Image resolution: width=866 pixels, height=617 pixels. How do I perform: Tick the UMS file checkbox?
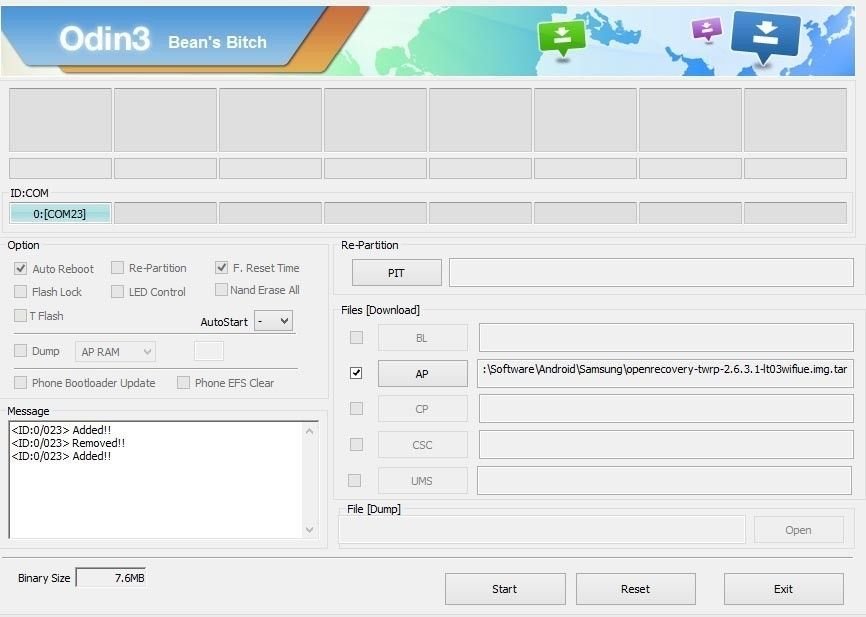tap(355, 481)
